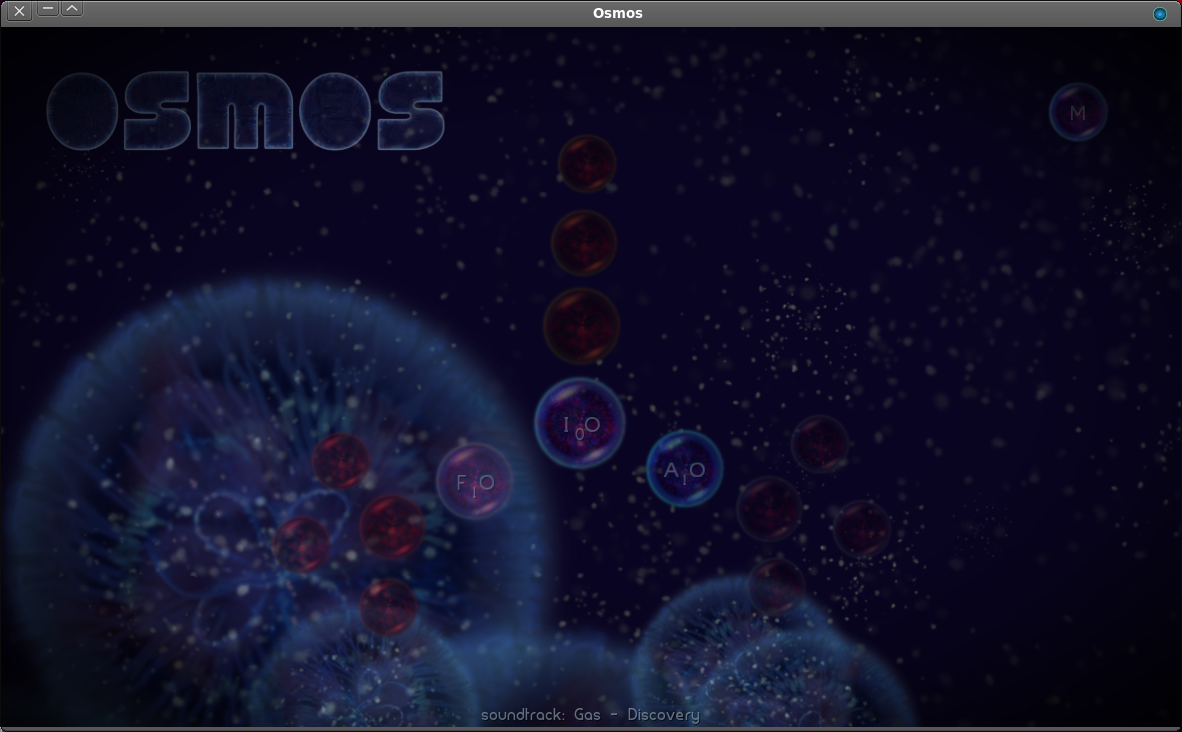Select the A I O orb
Image resolution: width=1182 pixels, height=732 pixels.
(x=684, y=468)
